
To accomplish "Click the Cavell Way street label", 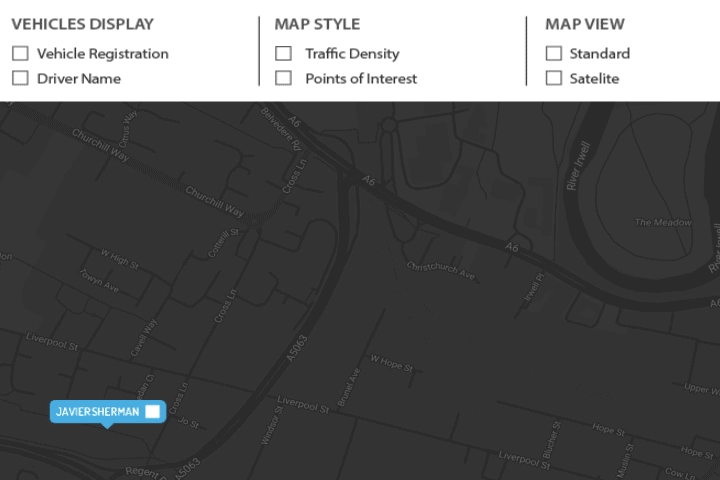I will point(145,338).
